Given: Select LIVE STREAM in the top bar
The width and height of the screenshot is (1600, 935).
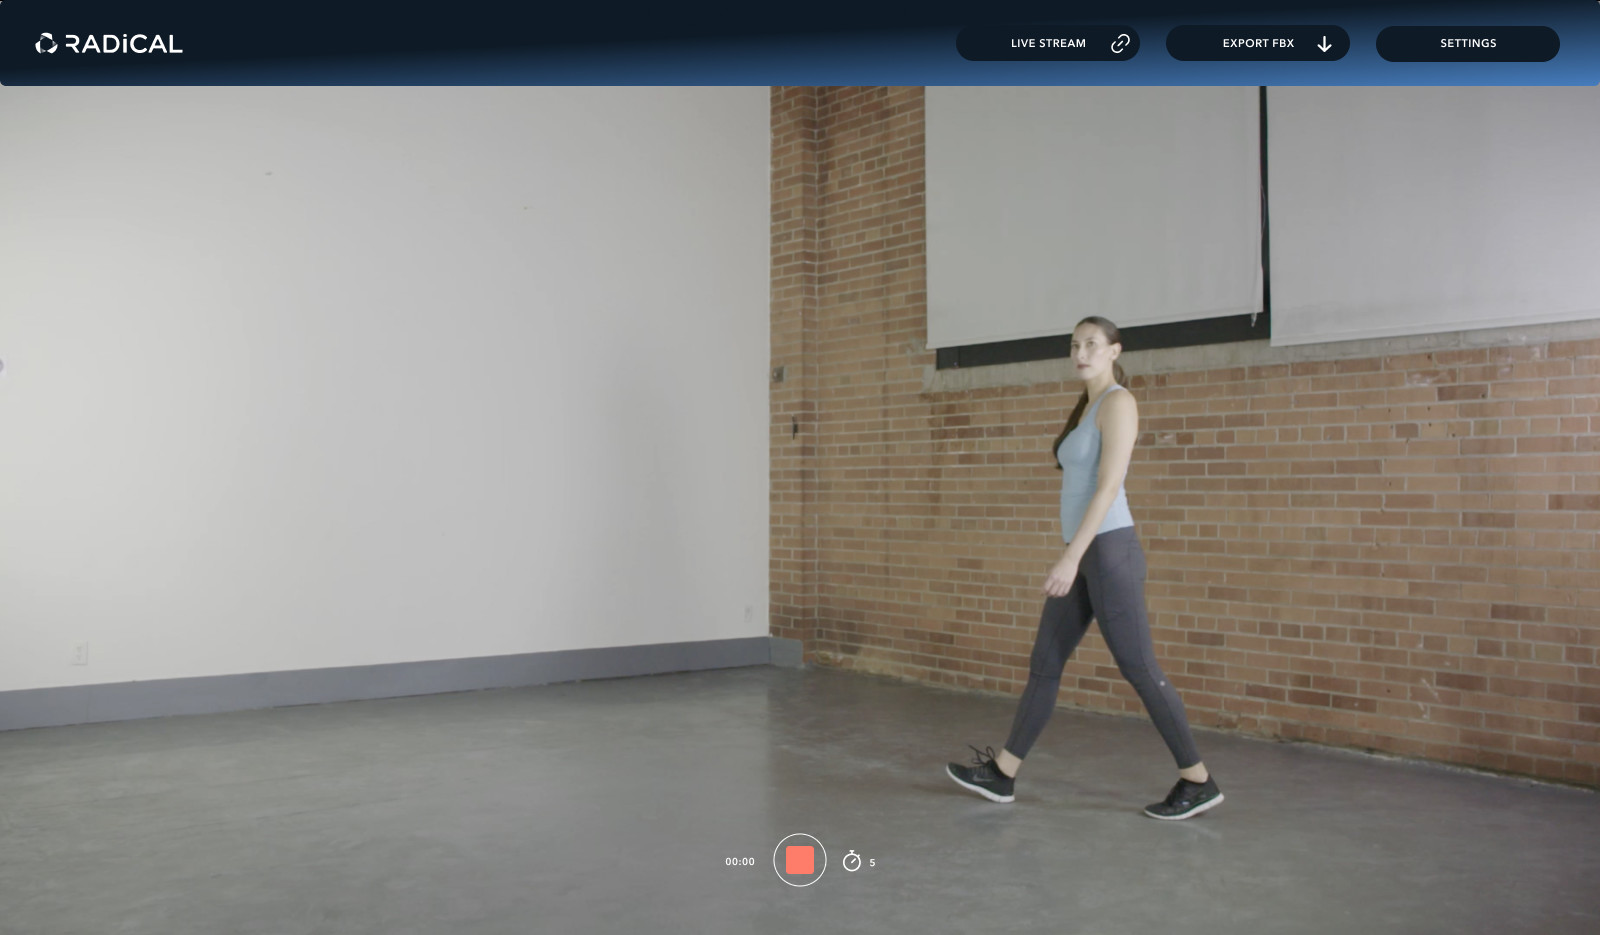Looking at the screenshot, I should 1048,43.
